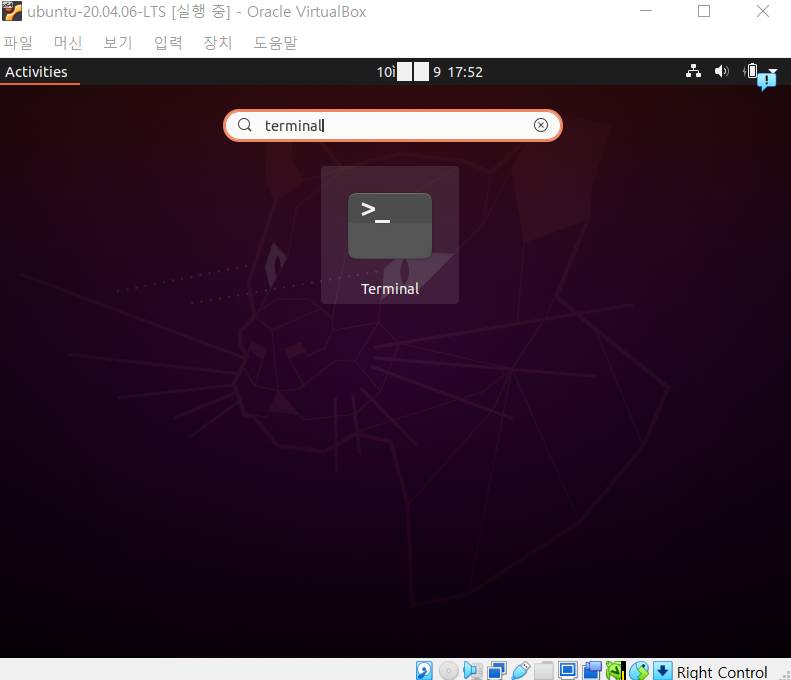The width and height of the screenshot is (791, 680).
Task: Click the keyboard capture arrow icon
Action: point(663,670)
